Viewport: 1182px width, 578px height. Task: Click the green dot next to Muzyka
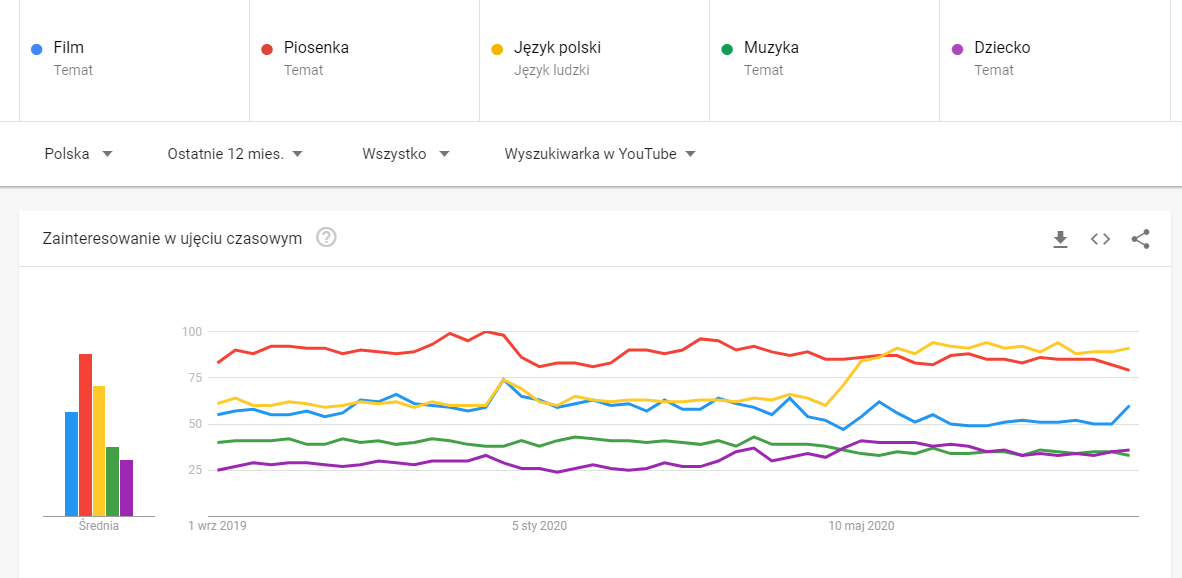[727, 48]
